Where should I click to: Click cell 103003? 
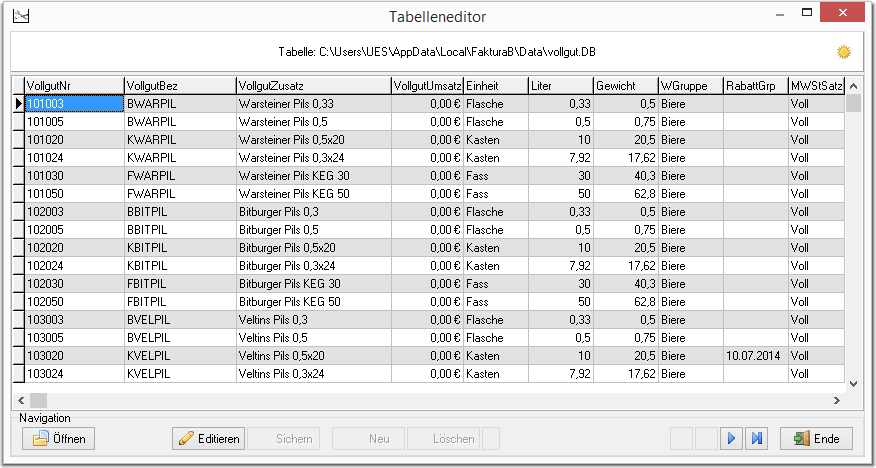[75, 320]
